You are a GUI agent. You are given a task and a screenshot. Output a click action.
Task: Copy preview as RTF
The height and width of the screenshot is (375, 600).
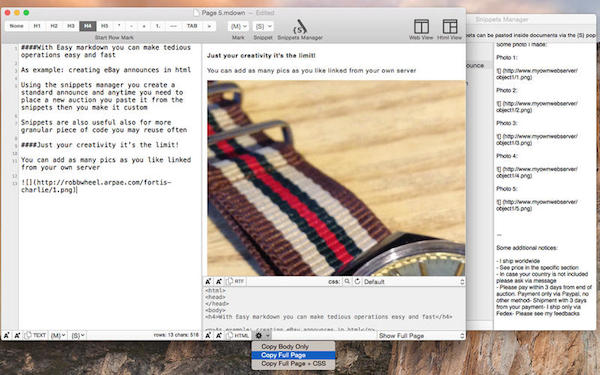(235, 281)
